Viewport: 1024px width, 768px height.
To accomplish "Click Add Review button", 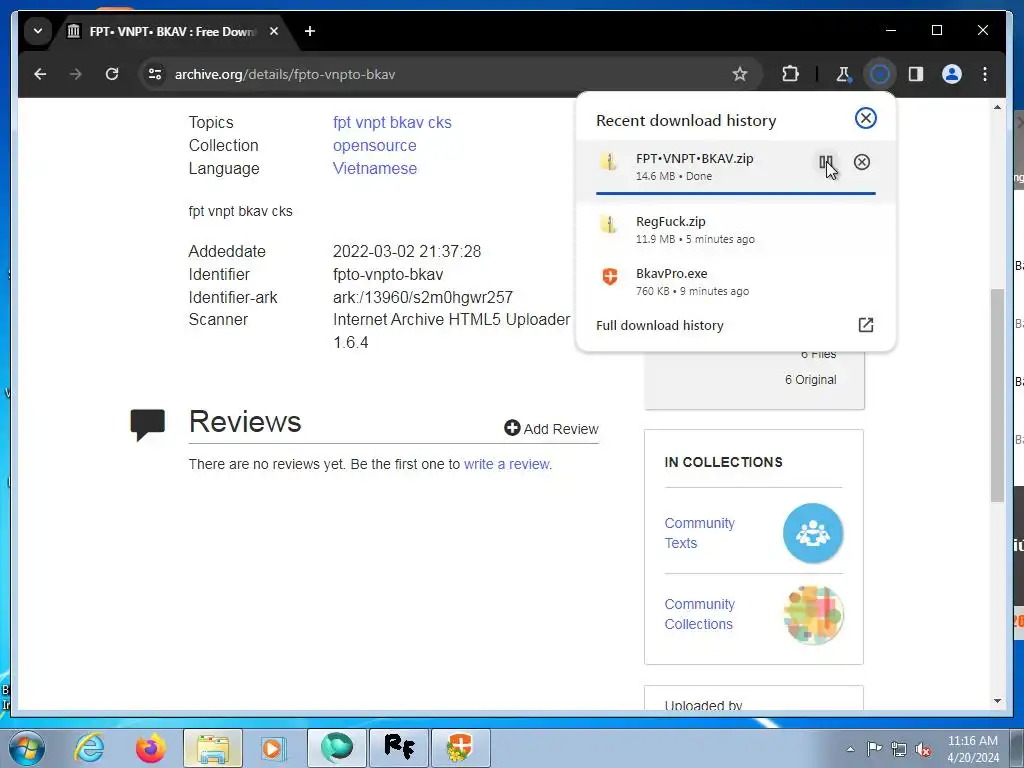I will (x=551, y=428).
